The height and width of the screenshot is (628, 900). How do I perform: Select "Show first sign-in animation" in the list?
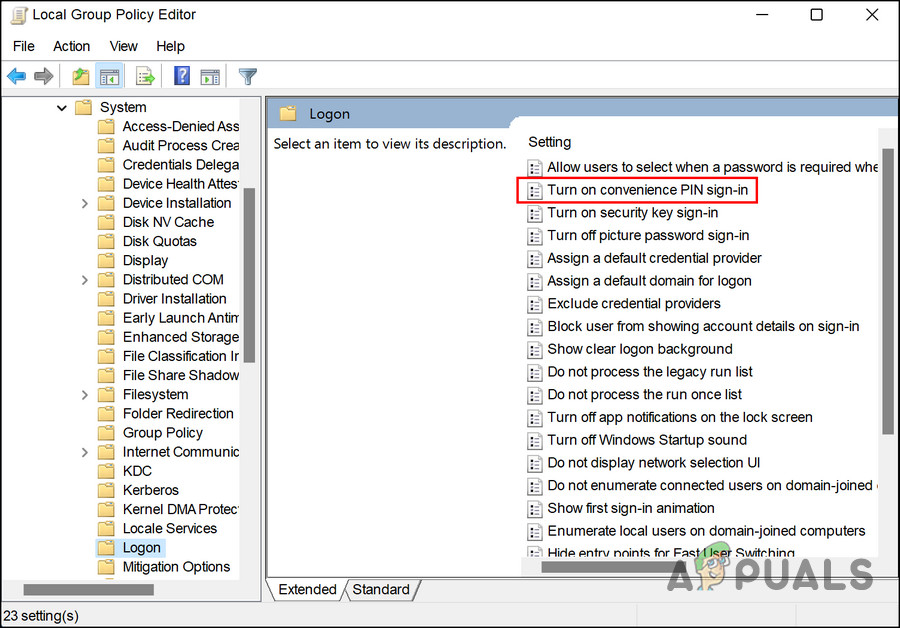click(x=628, y=508)
